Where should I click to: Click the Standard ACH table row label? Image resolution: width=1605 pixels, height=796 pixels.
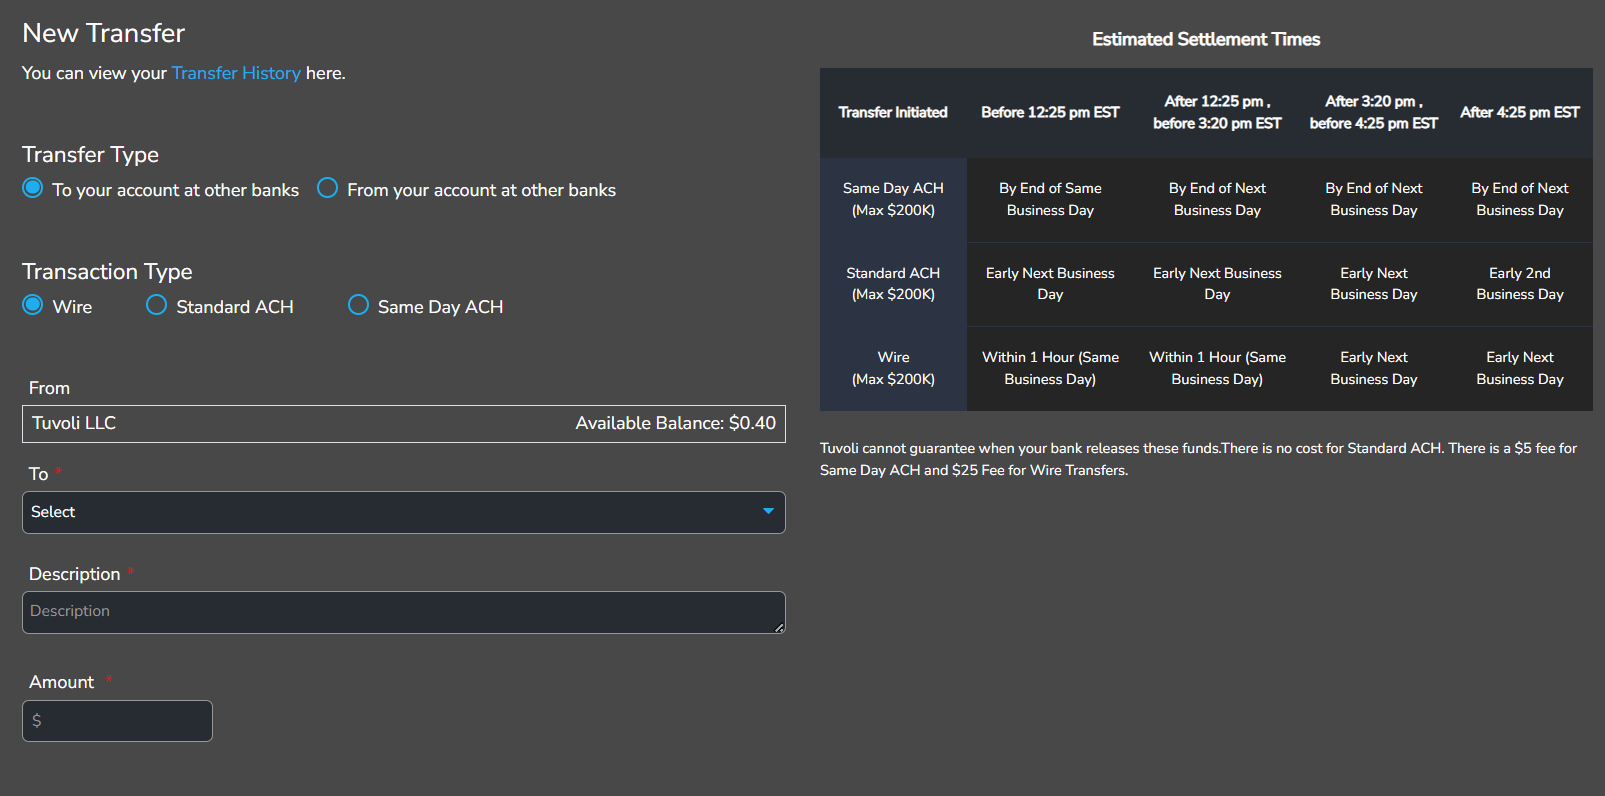tap(893, 284)
